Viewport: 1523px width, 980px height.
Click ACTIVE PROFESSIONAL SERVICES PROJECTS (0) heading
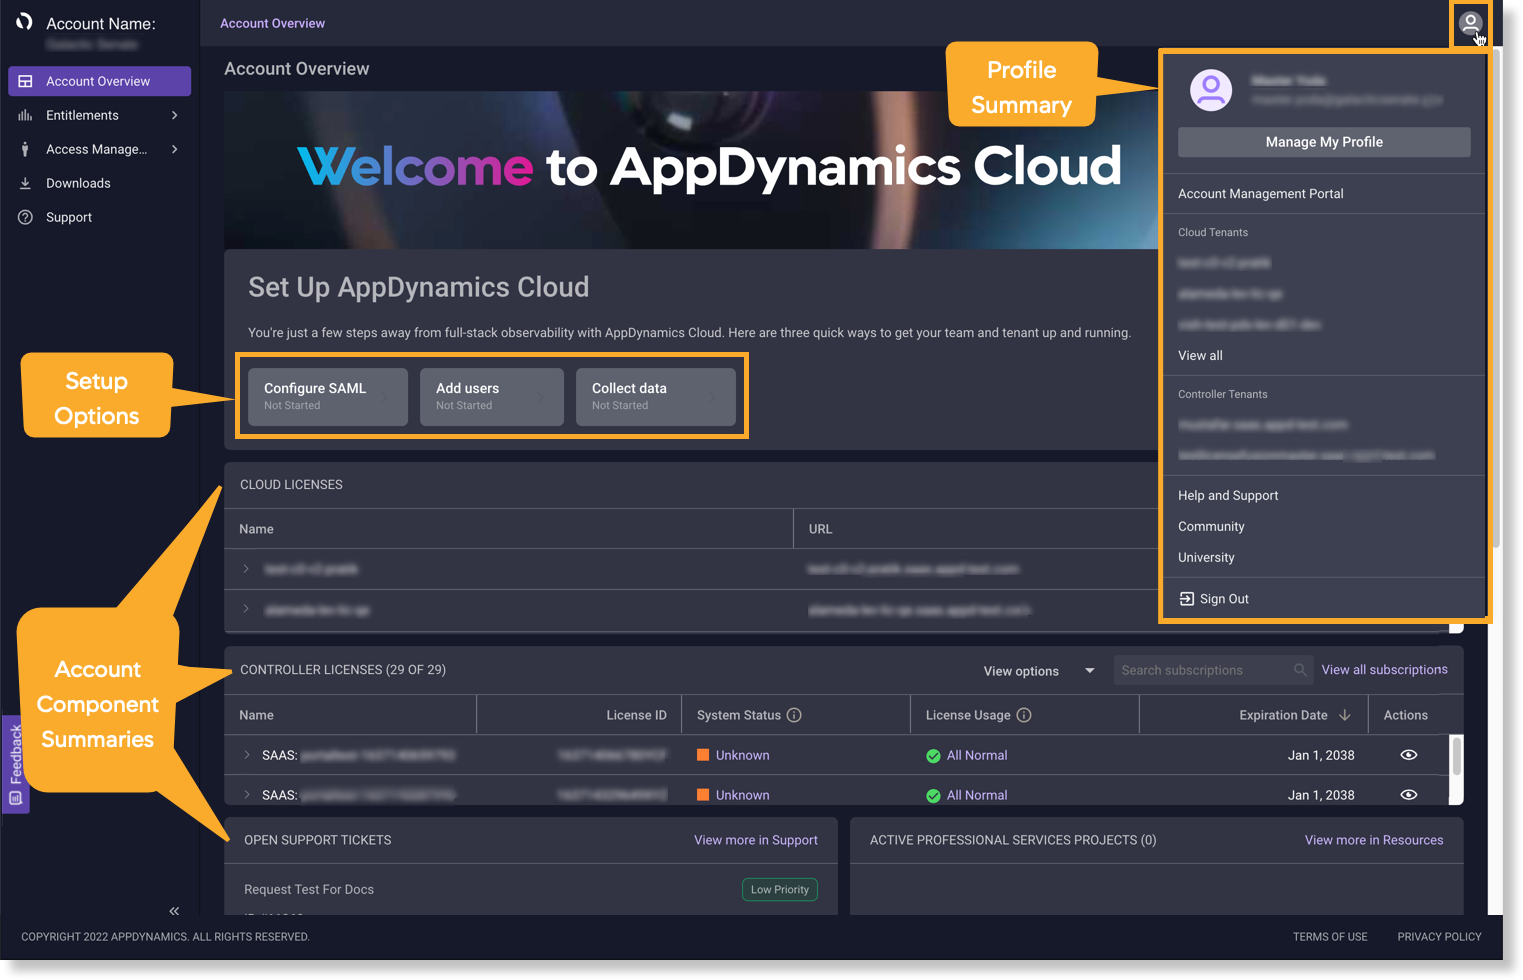pyautogui.click(x=1013, y=840)
